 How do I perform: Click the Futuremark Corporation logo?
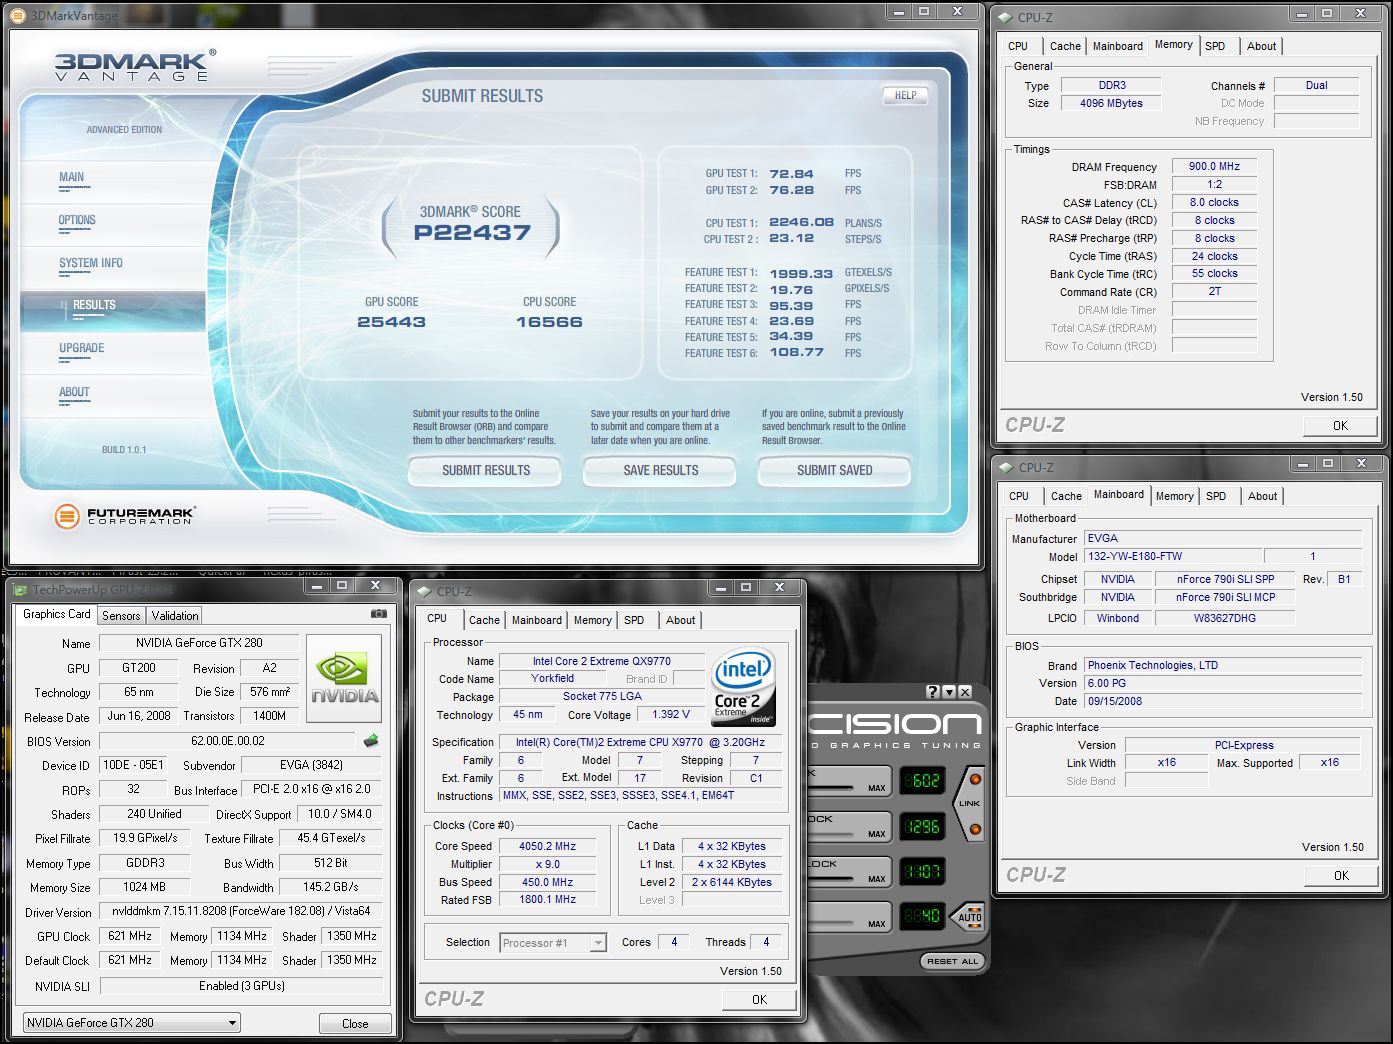(x=125, y=516)
